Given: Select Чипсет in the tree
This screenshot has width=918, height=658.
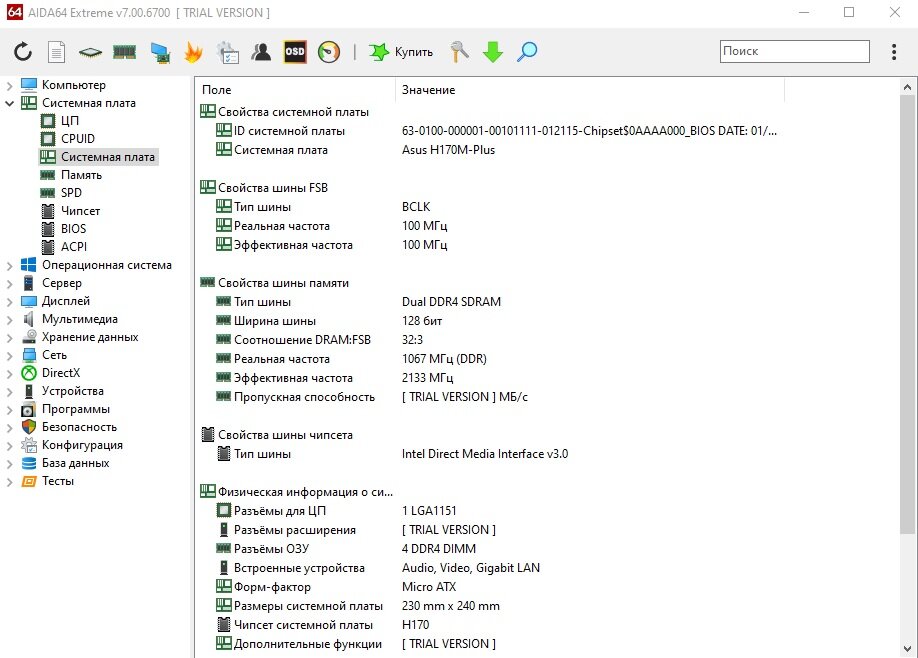Looking at the screenshot, I should (80, 211).
